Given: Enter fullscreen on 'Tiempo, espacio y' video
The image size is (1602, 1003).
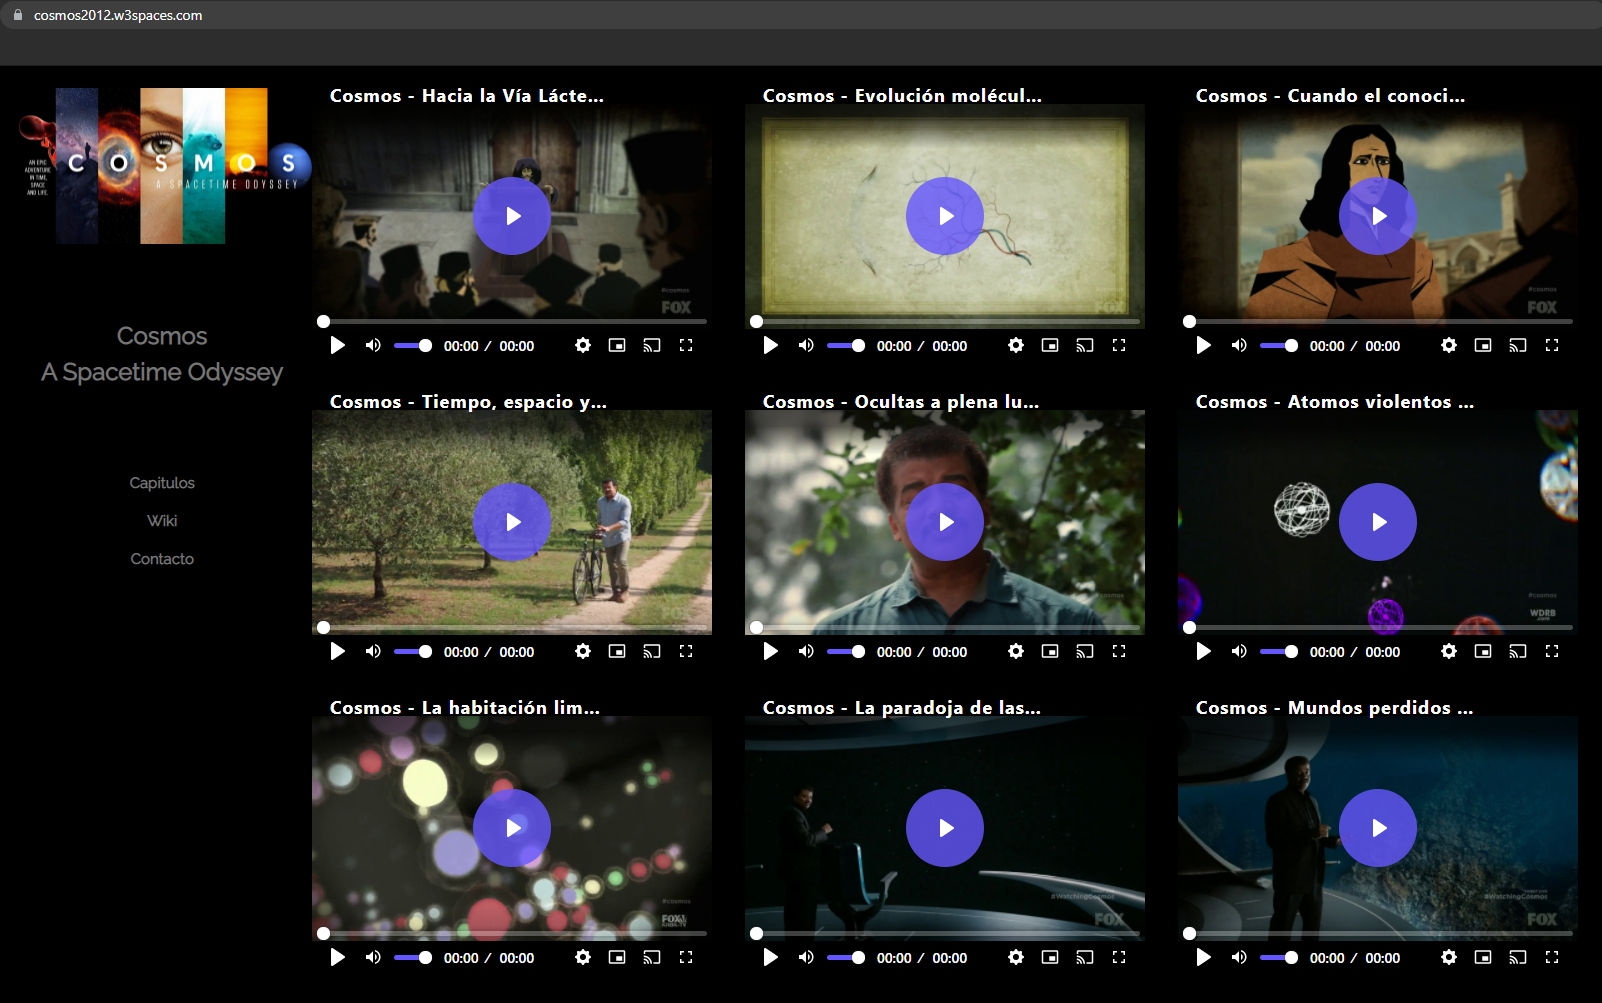Looking at the screenshot, I should [x=686, y=651].
